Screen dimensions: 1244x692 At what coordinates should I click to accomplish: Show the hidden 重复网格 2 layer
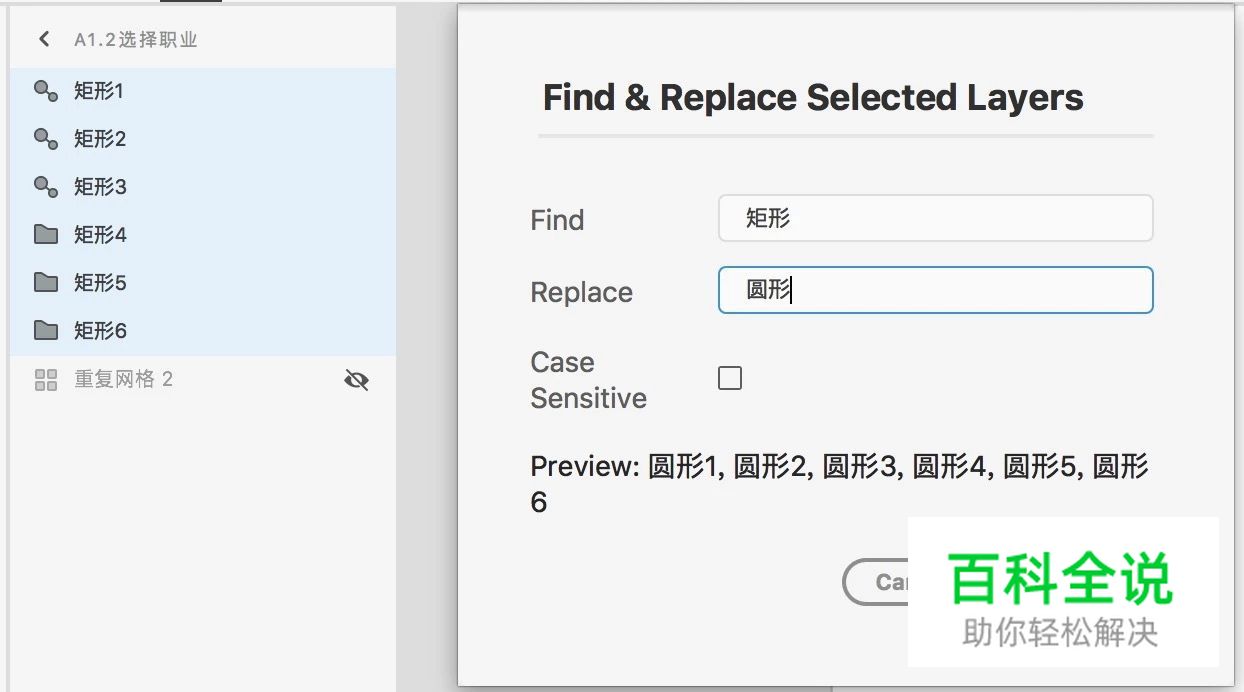(356, 380)
